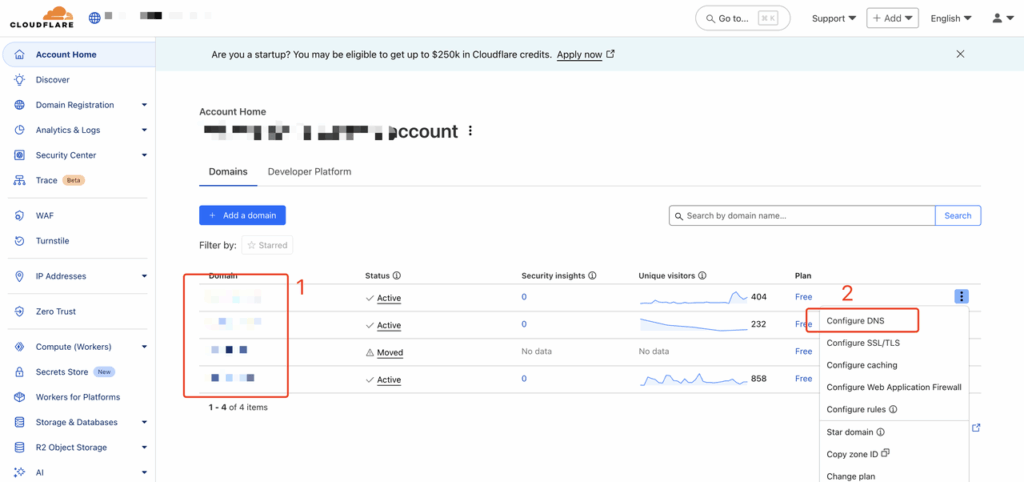Screen dimensions: 1024x482
Task: Toggle the Starred filter
Action: pyautogui.click(x=267, y=246)
